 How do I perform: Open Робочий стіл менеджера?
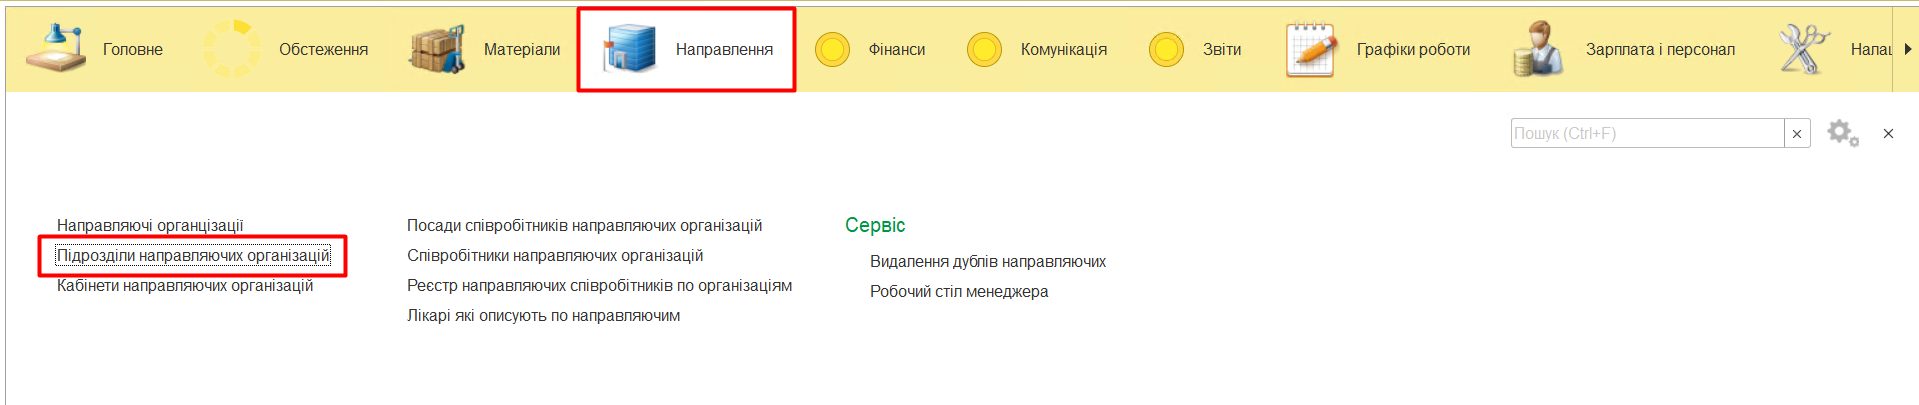pyautogui.click(x=958, y=292)
